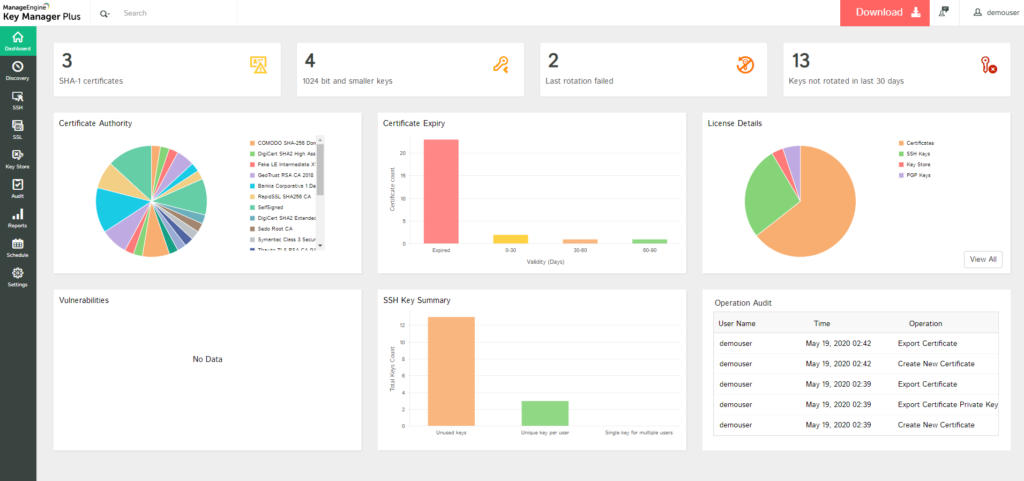Toggle SSH Keys legend color in License Details

pos(901,154)
